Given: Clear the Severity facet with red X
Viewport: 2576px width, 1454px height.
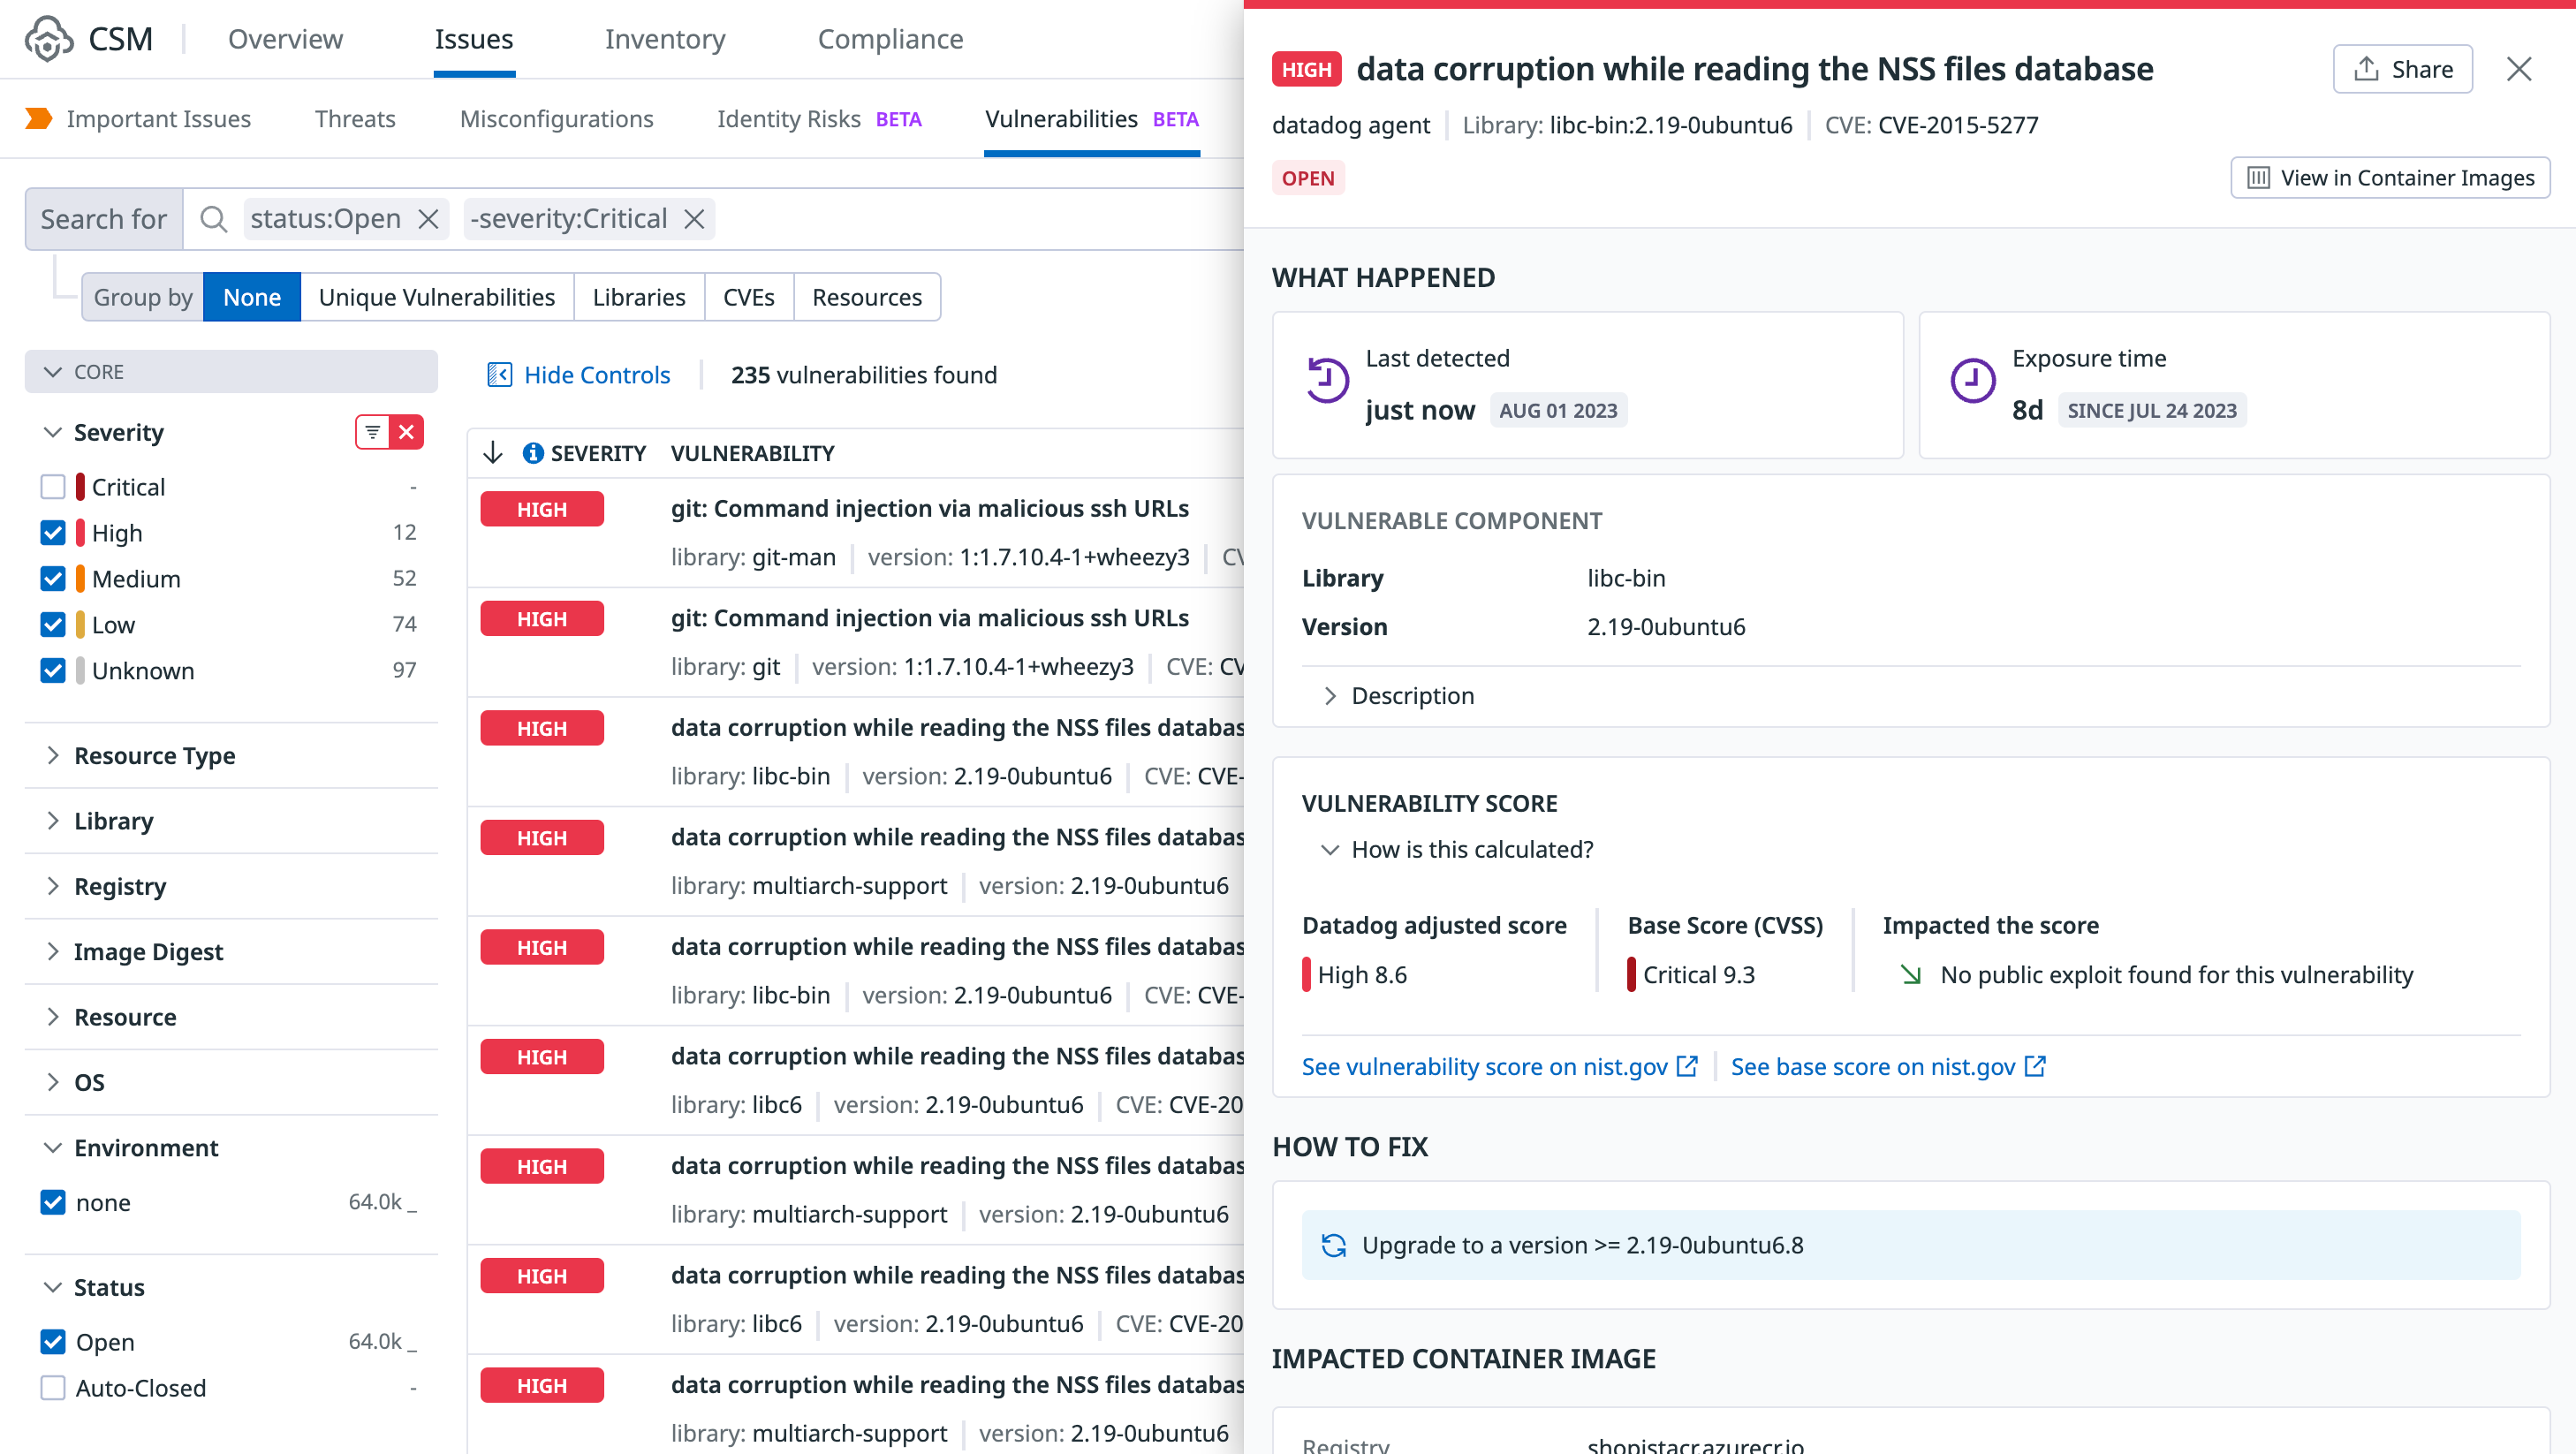Looking at the screenshot, I should (407, 432).
